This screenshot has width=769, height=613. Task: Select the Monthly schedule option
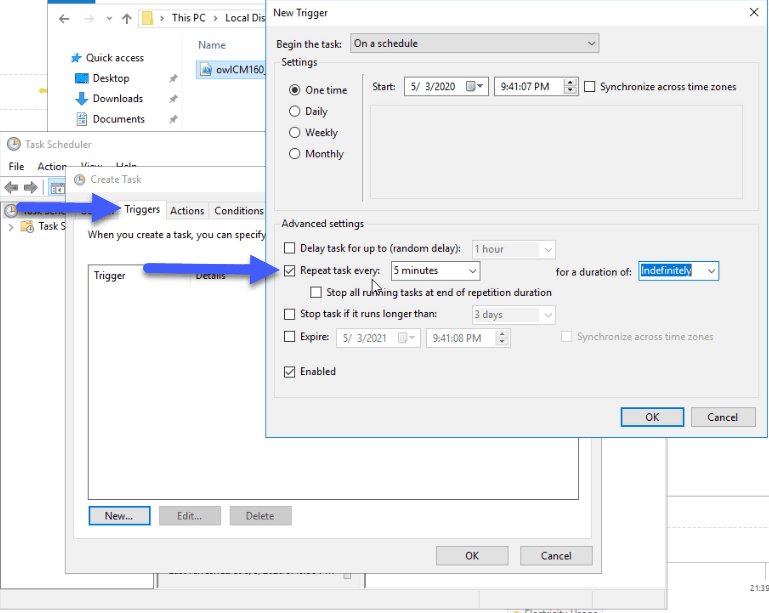pos(294,154)
